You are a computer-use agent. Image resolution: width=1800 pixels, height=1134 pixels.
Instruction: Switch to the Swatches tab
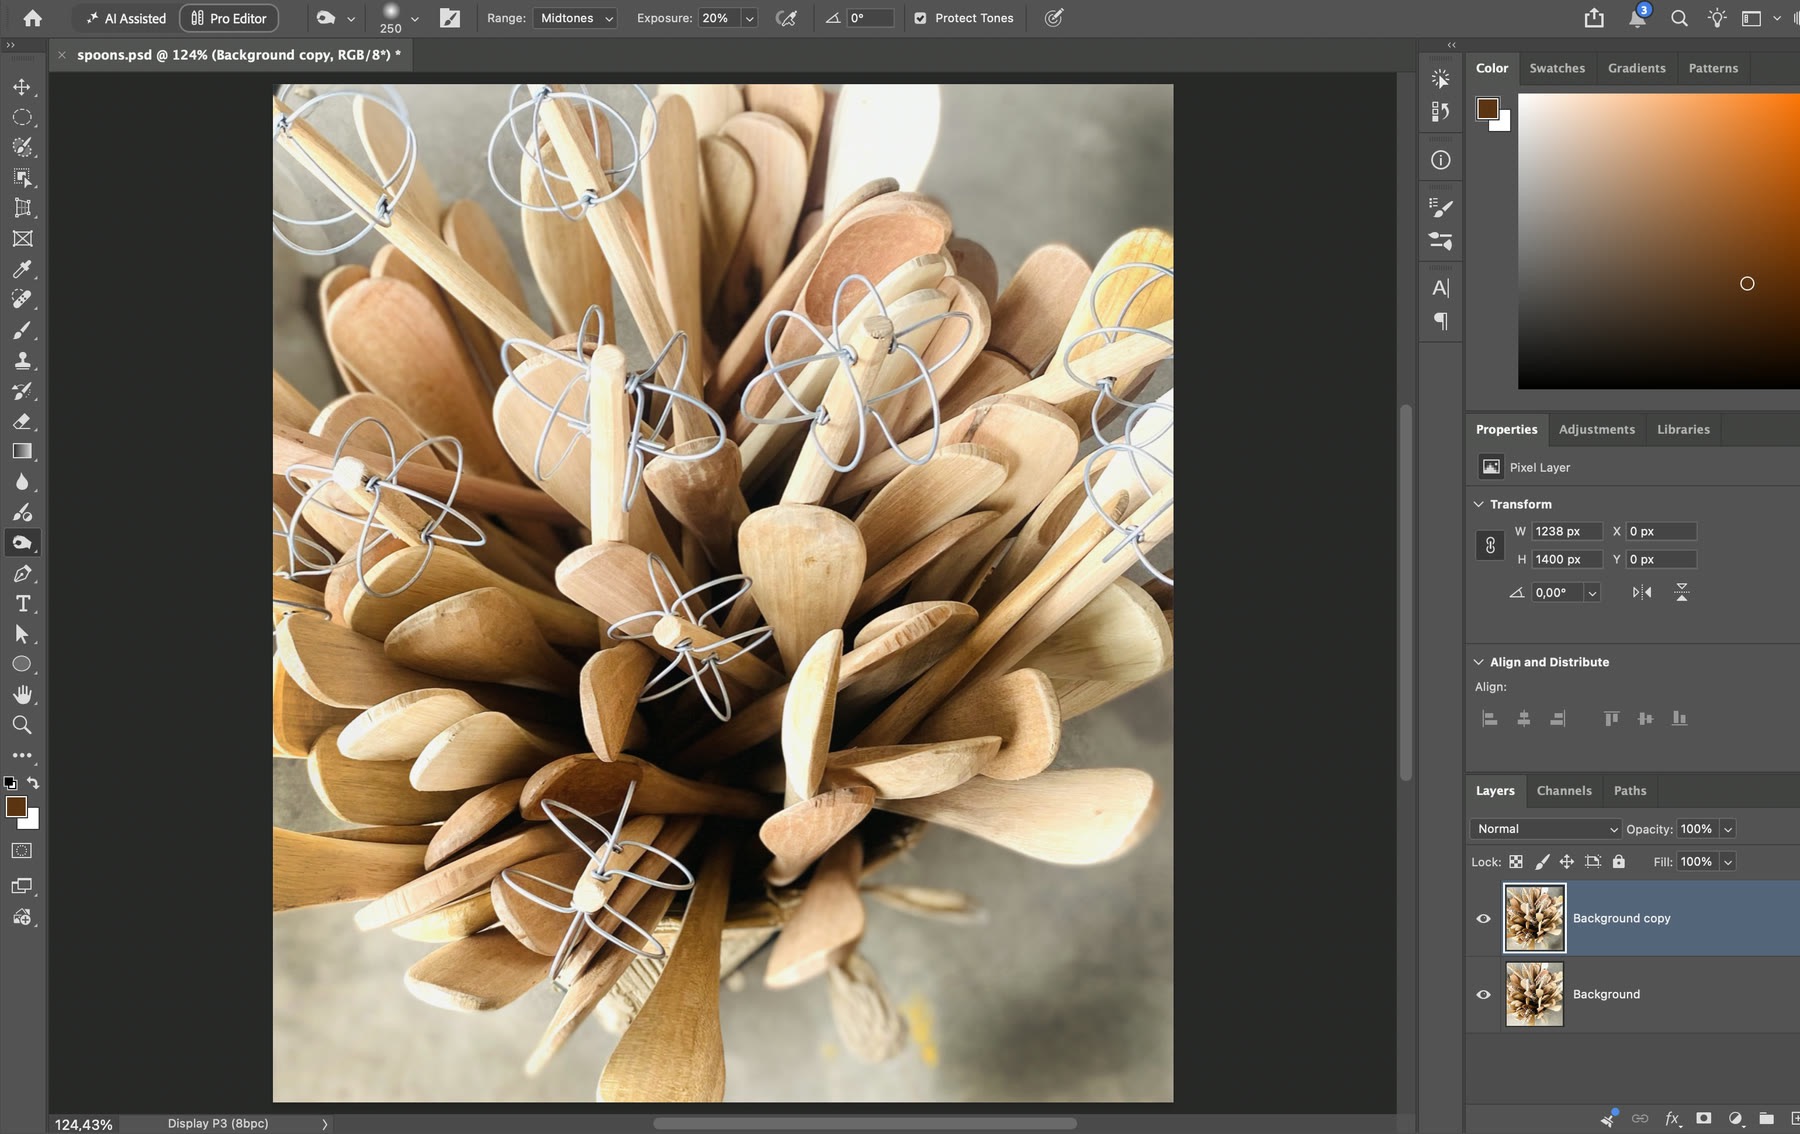click(x=1557, y=68)
